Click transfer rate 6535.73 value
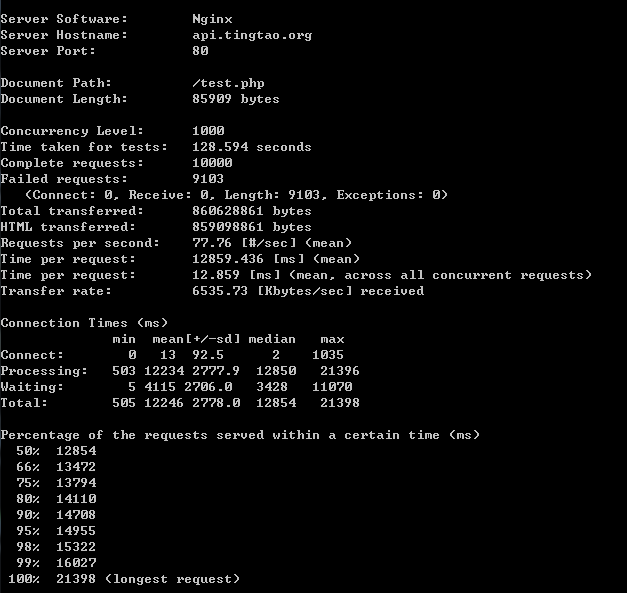The image size is (627, 593). 220,291
